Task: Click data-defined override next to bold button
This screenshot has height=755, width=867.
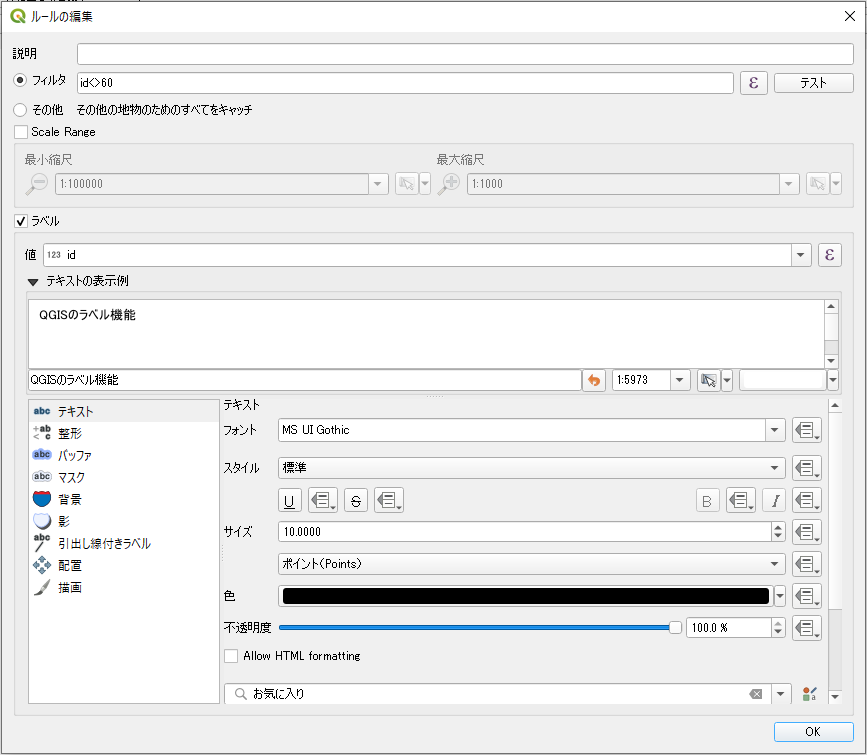Action: pyautogui.click(x=740, y=501)
